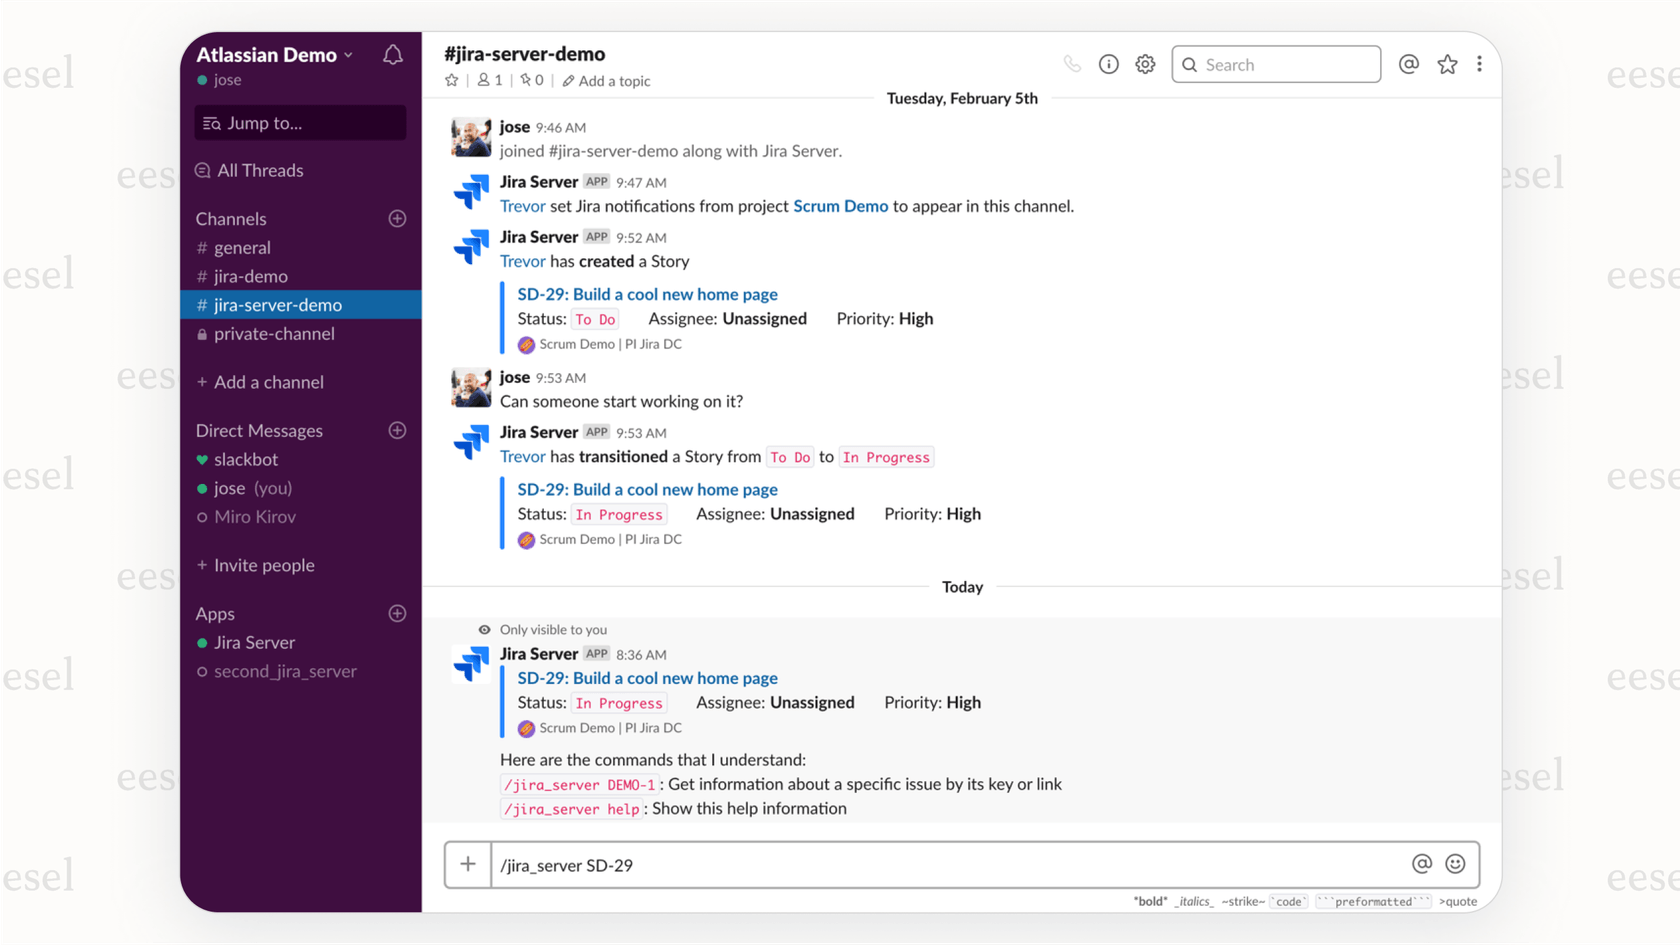The width and height of the screenshot is (1680, 945).
Task: Open issue SD-29: Build a cool new home page
Action: click(647, 294)
